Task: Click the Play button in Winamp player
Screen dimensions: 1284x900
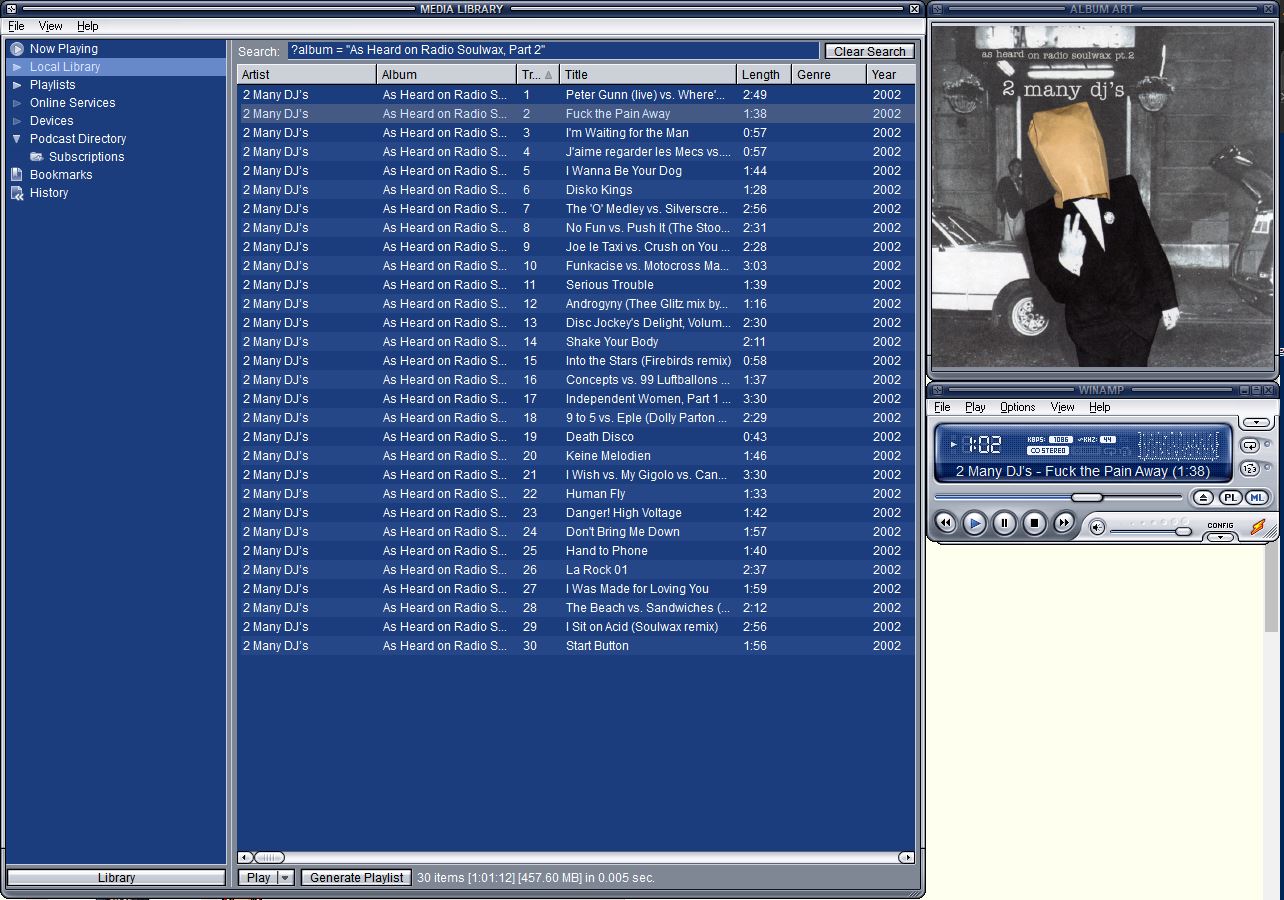Action: [x=975, y=522]
